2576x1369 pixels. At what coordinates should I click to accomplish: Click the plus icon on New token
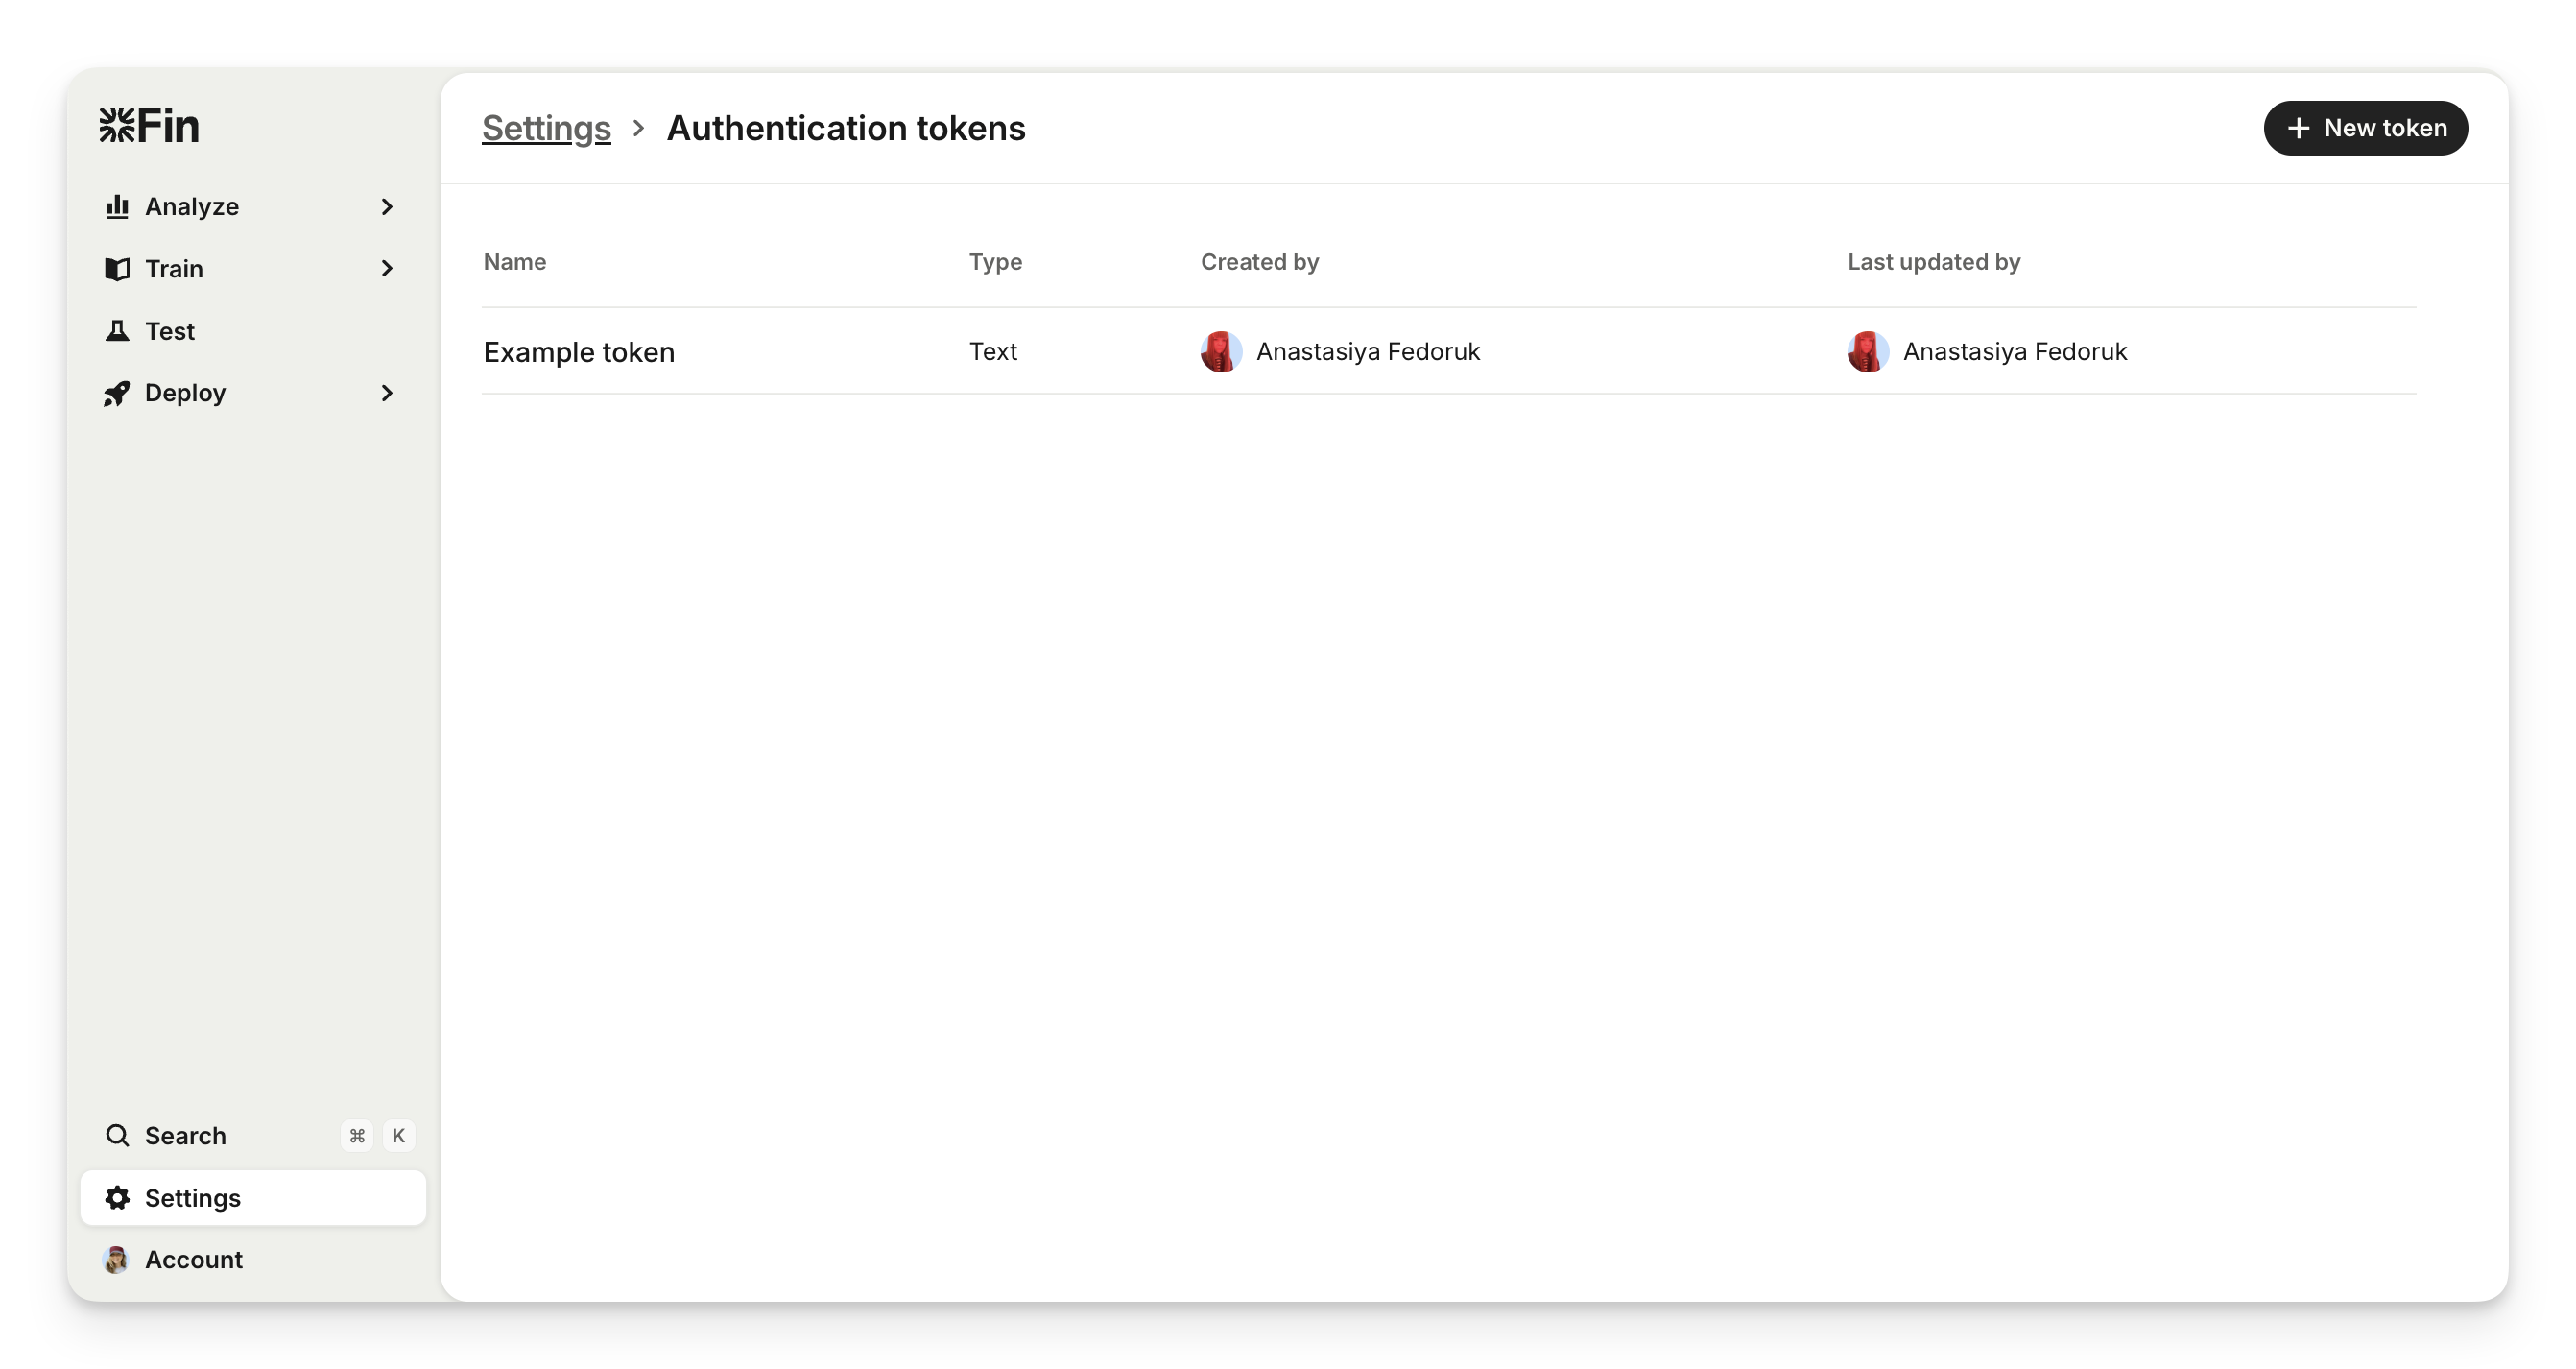pos(2299,129)
